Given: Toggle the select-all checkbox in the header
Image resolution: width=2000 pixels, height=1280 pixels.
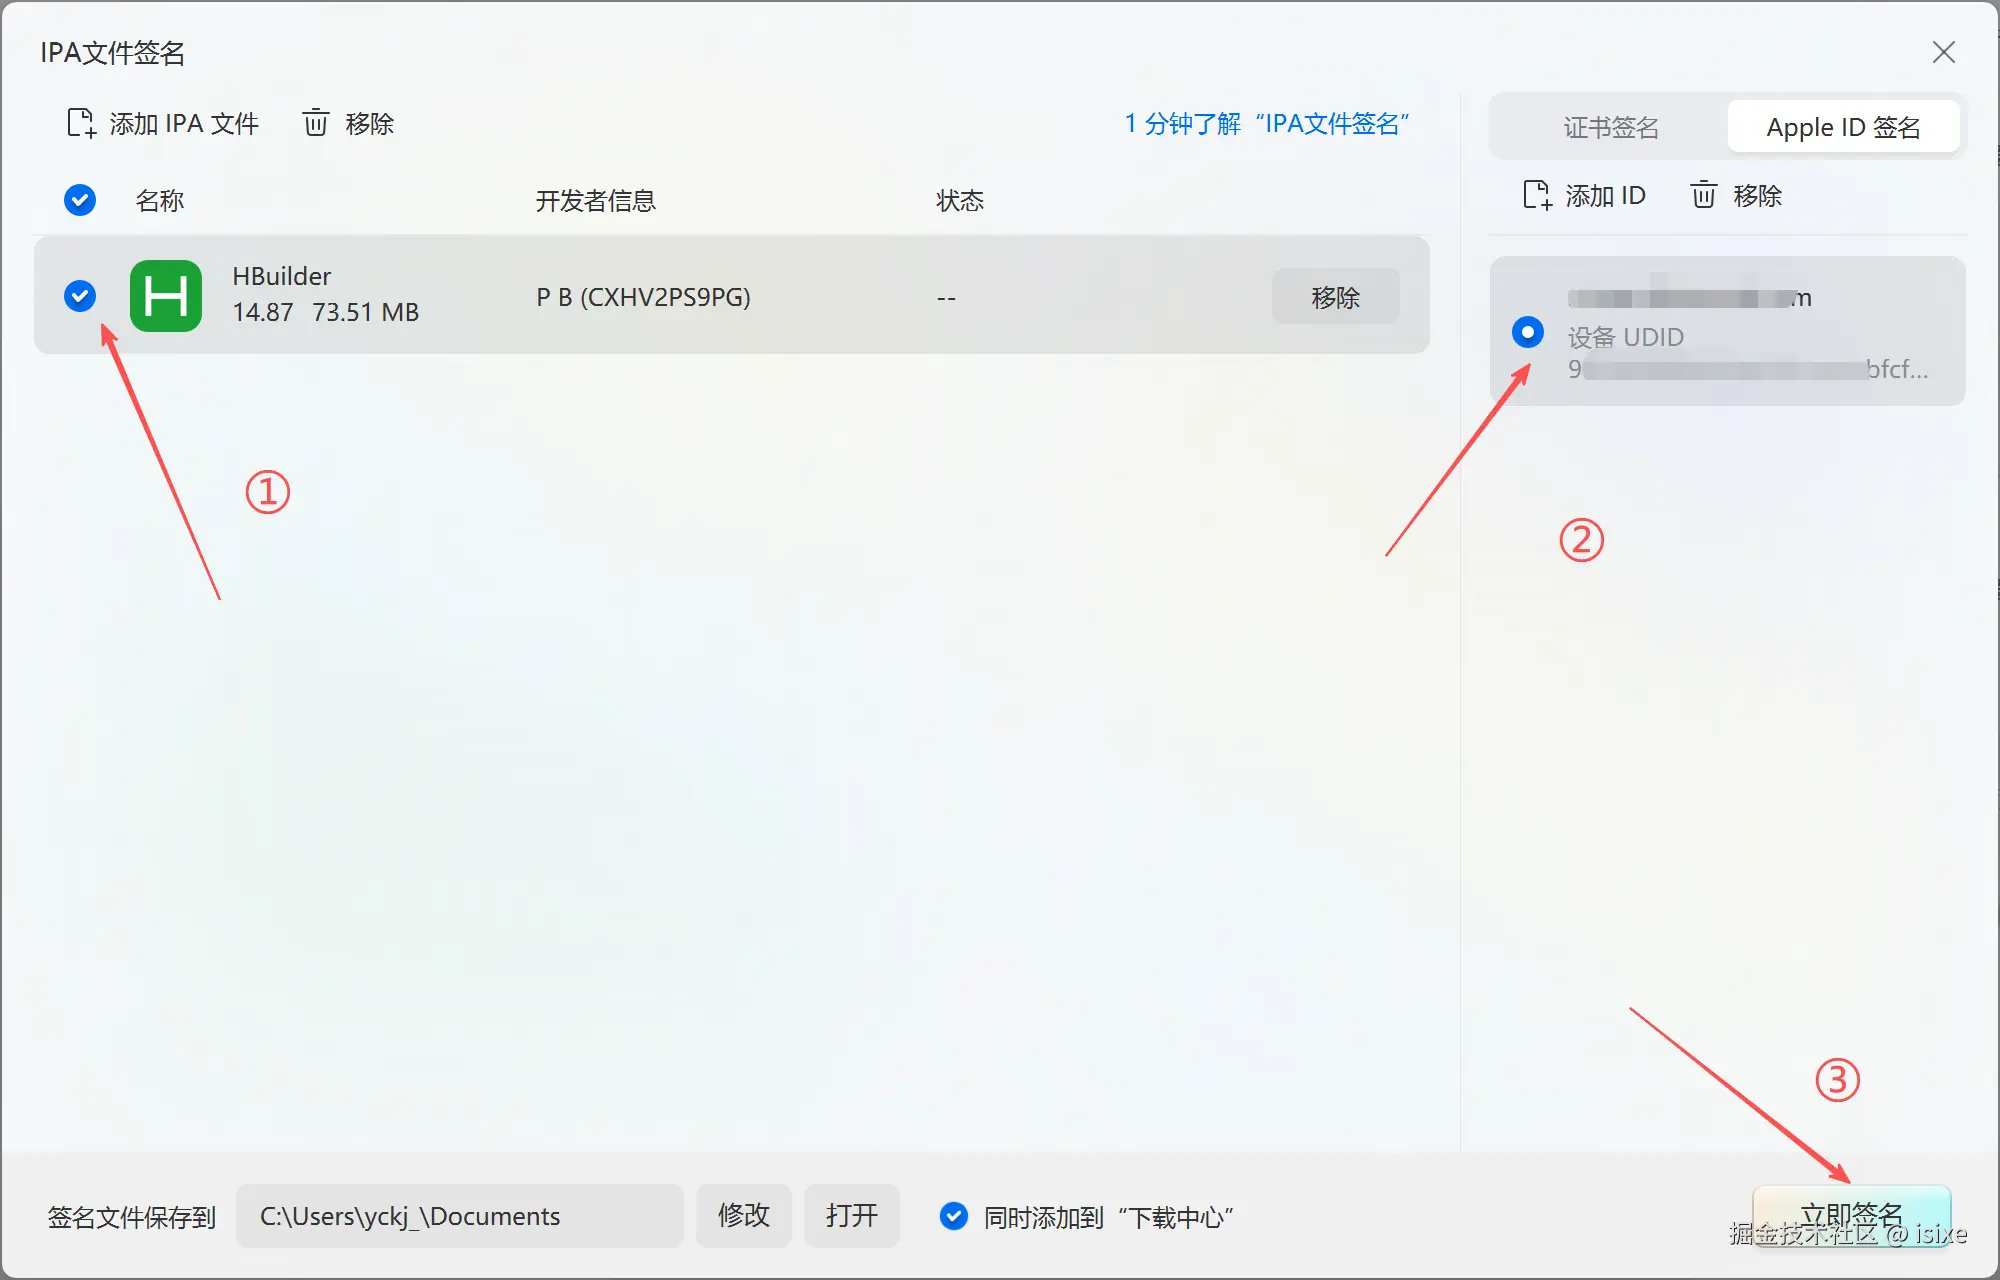Looking at the screenshot, I should (x=80, y=201).
